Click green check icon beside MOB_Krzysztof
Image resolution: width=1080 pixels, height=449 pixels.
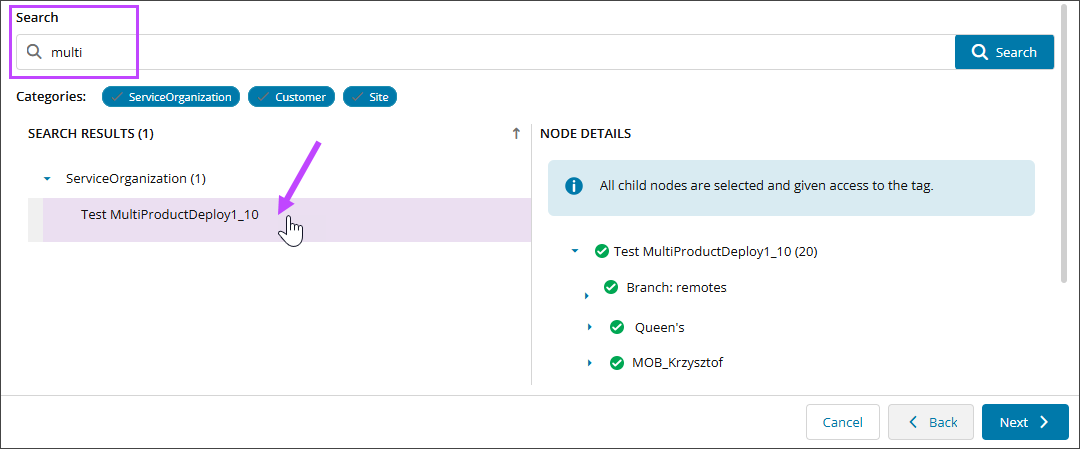point(617,362)
